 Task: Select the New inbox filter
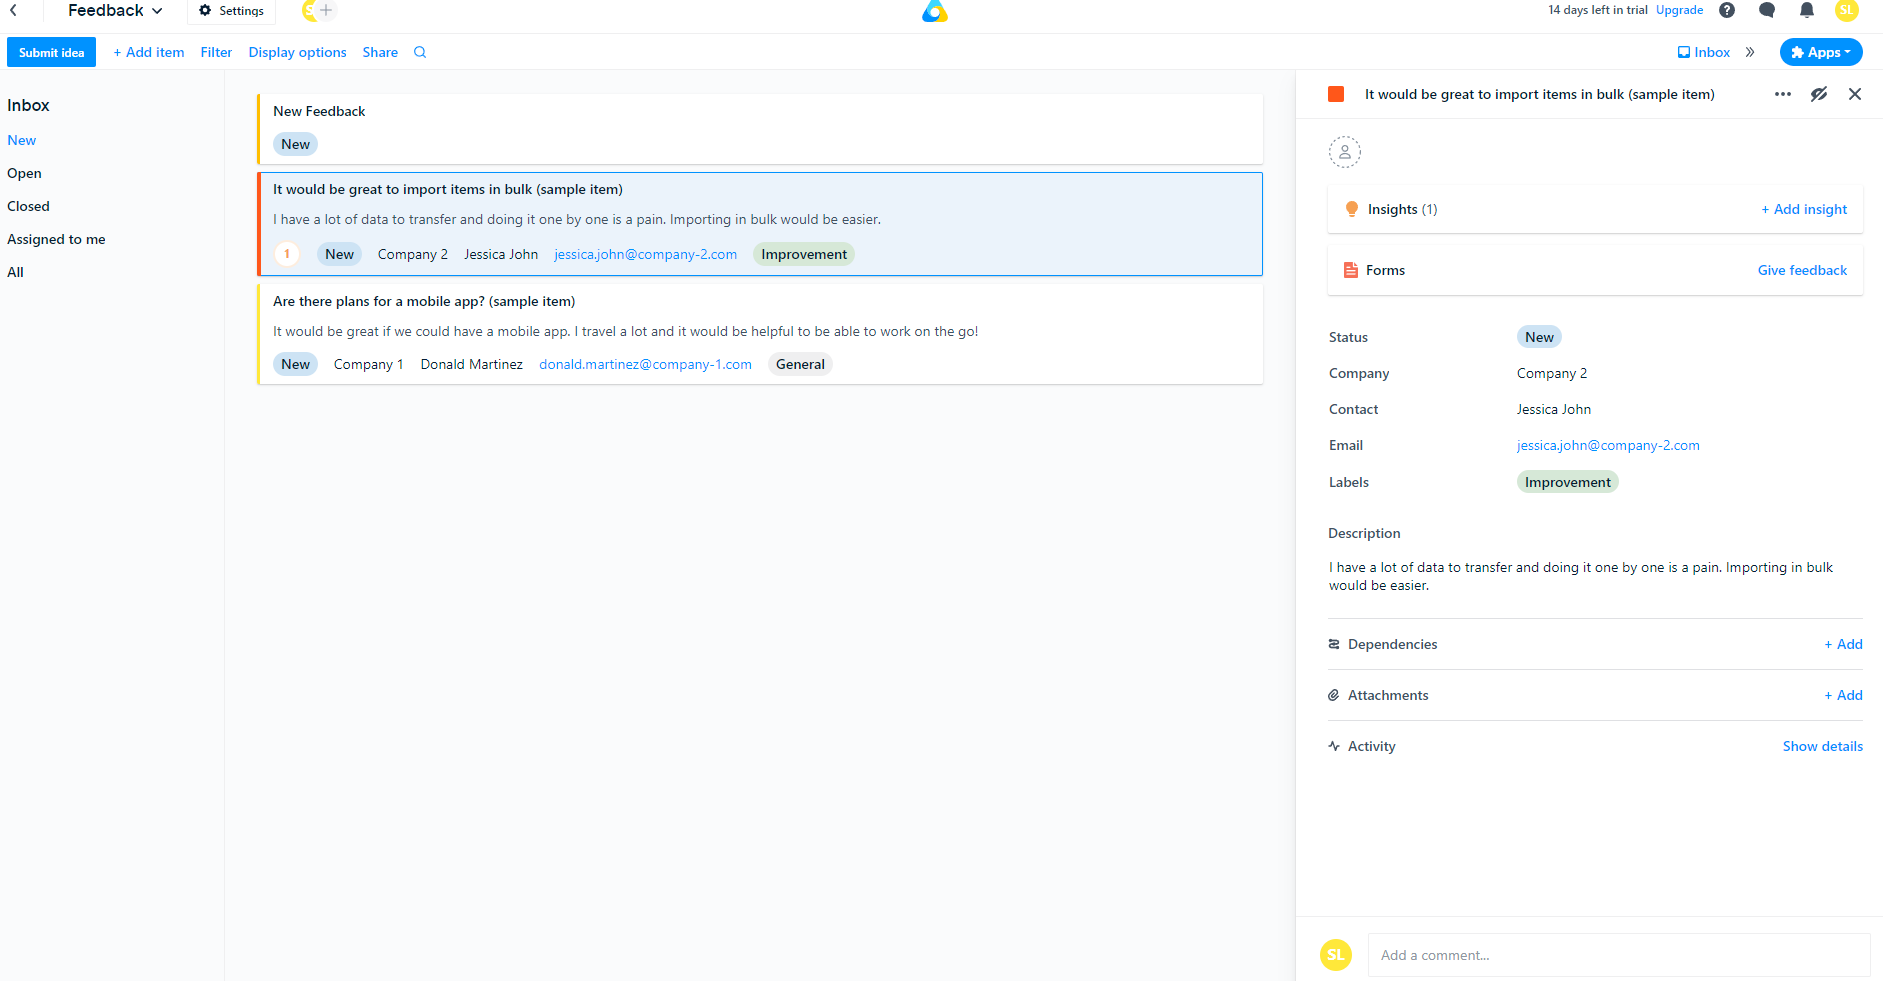[x=22, y=140]
